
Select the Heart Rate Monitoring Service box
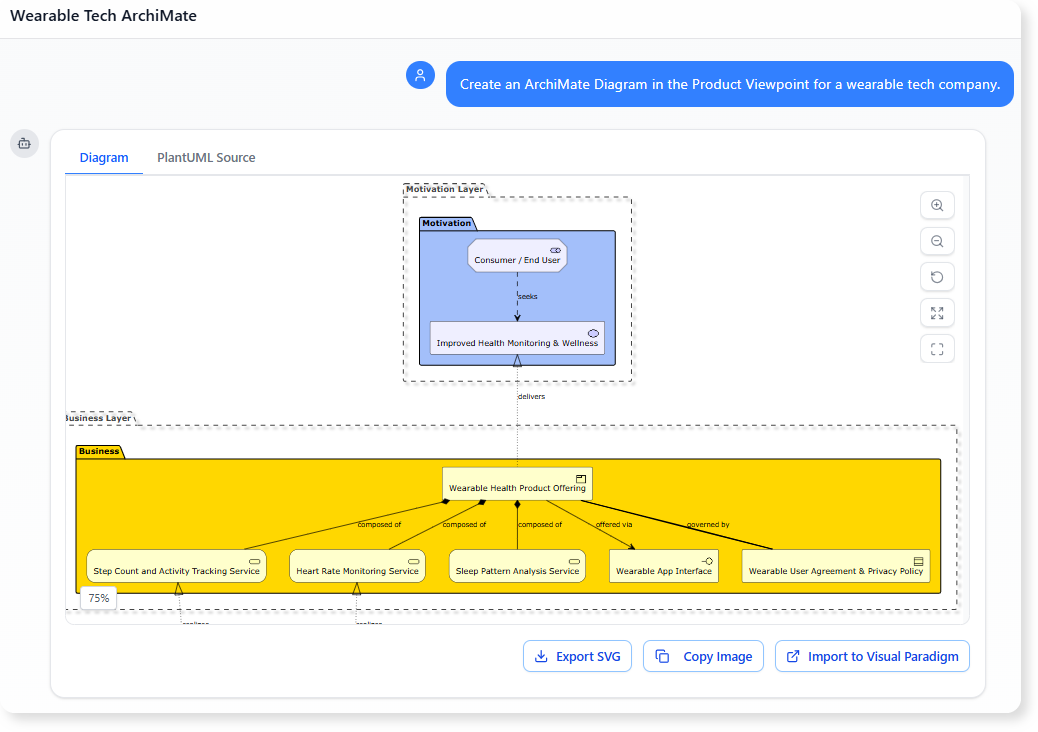click(x=356, y=565)
